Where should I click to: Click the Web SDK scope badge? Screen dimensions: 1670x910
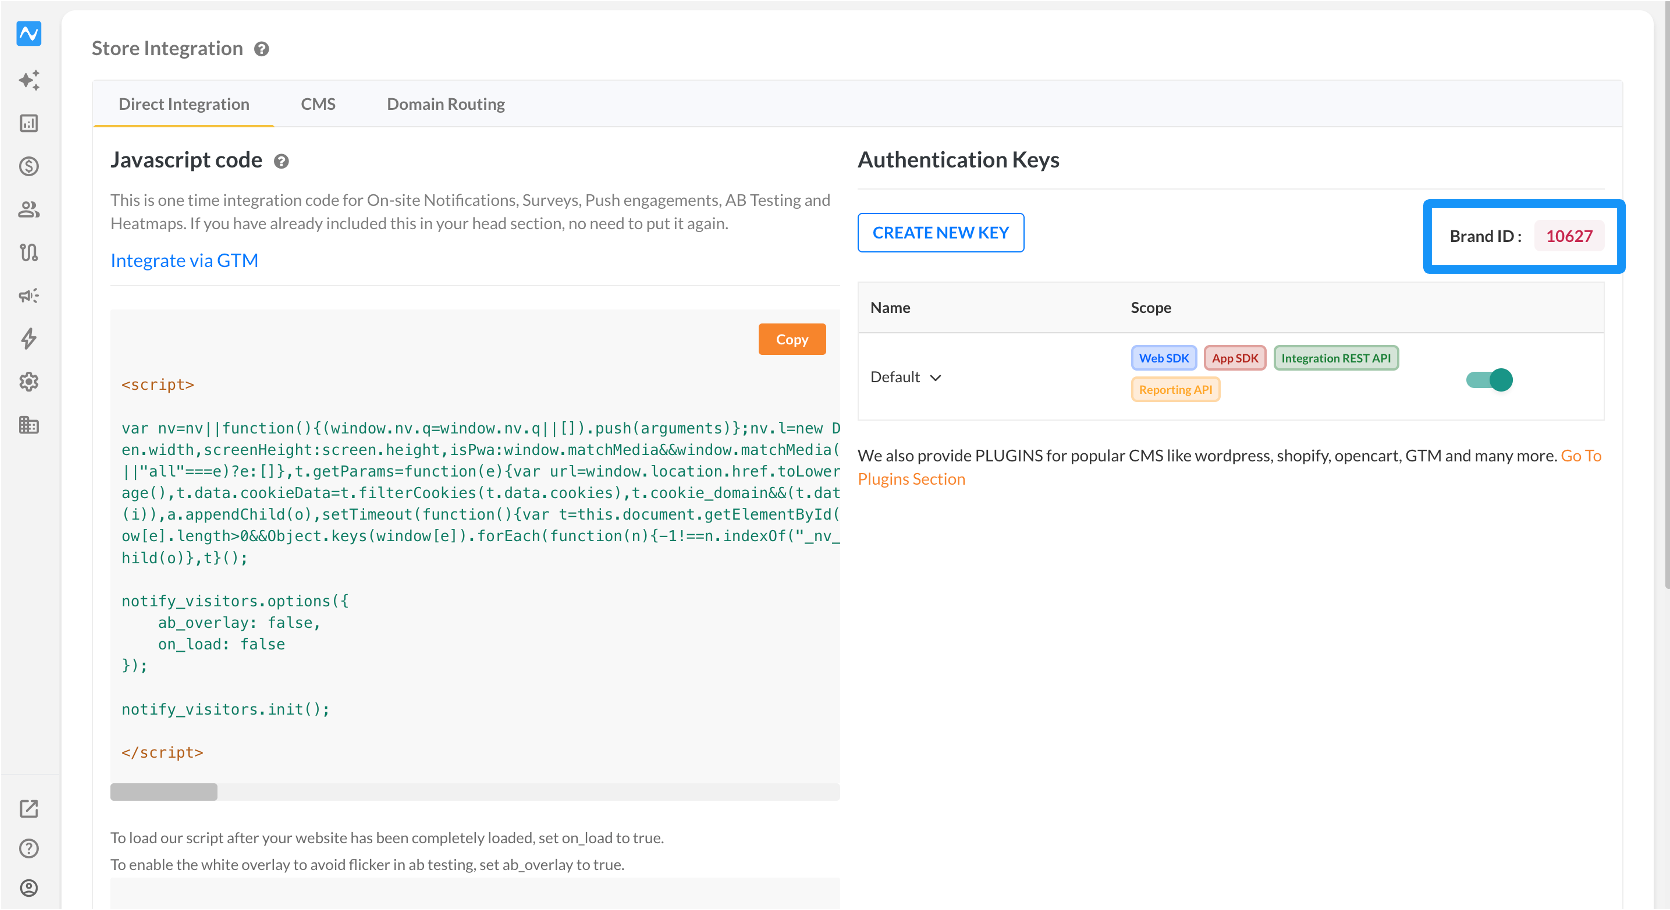(1164, 358)
